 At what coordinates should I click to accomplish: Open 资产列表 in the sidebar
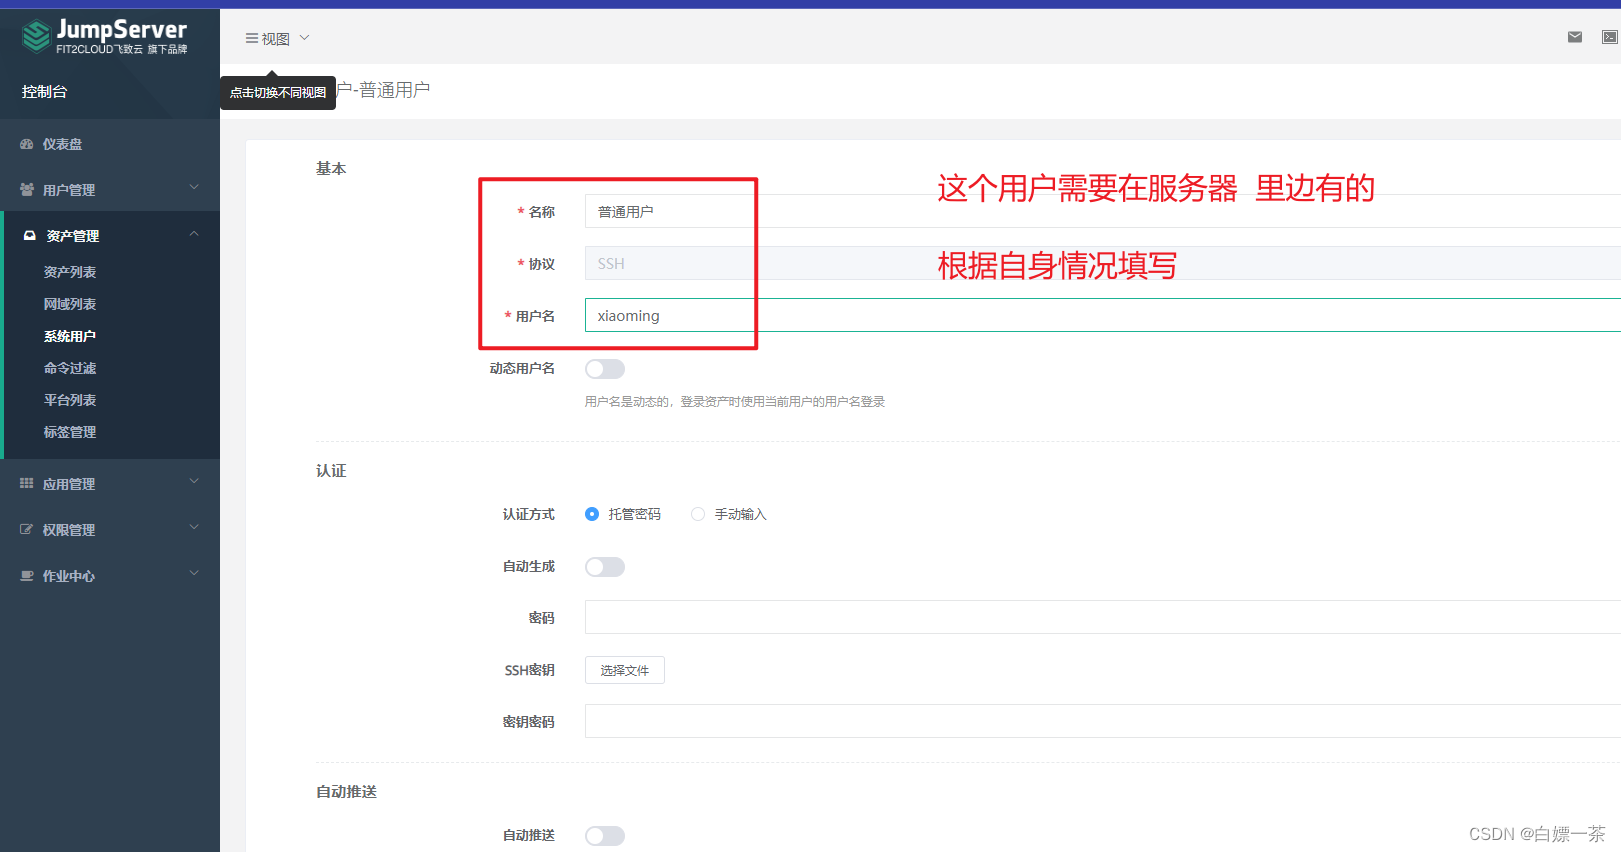tap(70, 272)
